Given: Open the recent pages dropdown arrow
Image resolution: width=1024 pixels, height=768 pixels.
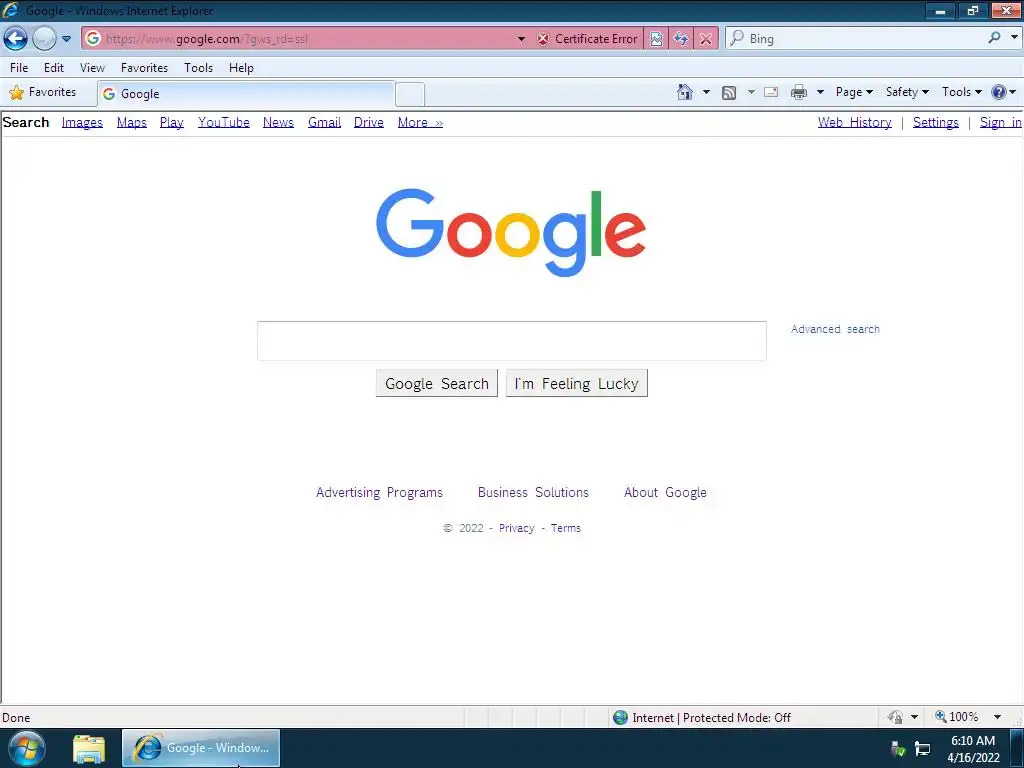Looking at the screenshot, I should (66, 39).
